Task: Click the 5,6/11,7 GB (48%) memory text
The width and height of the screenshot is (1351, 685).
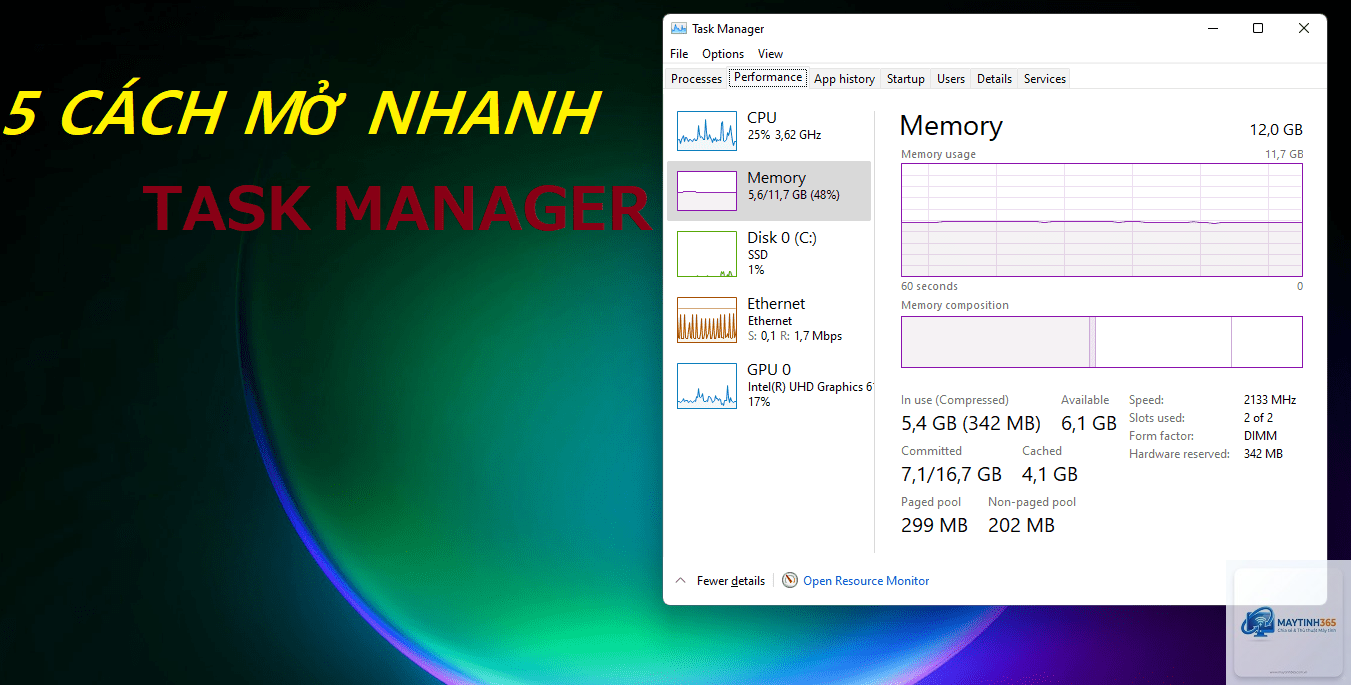Action: pyautogui.click(x=794, y=195)
